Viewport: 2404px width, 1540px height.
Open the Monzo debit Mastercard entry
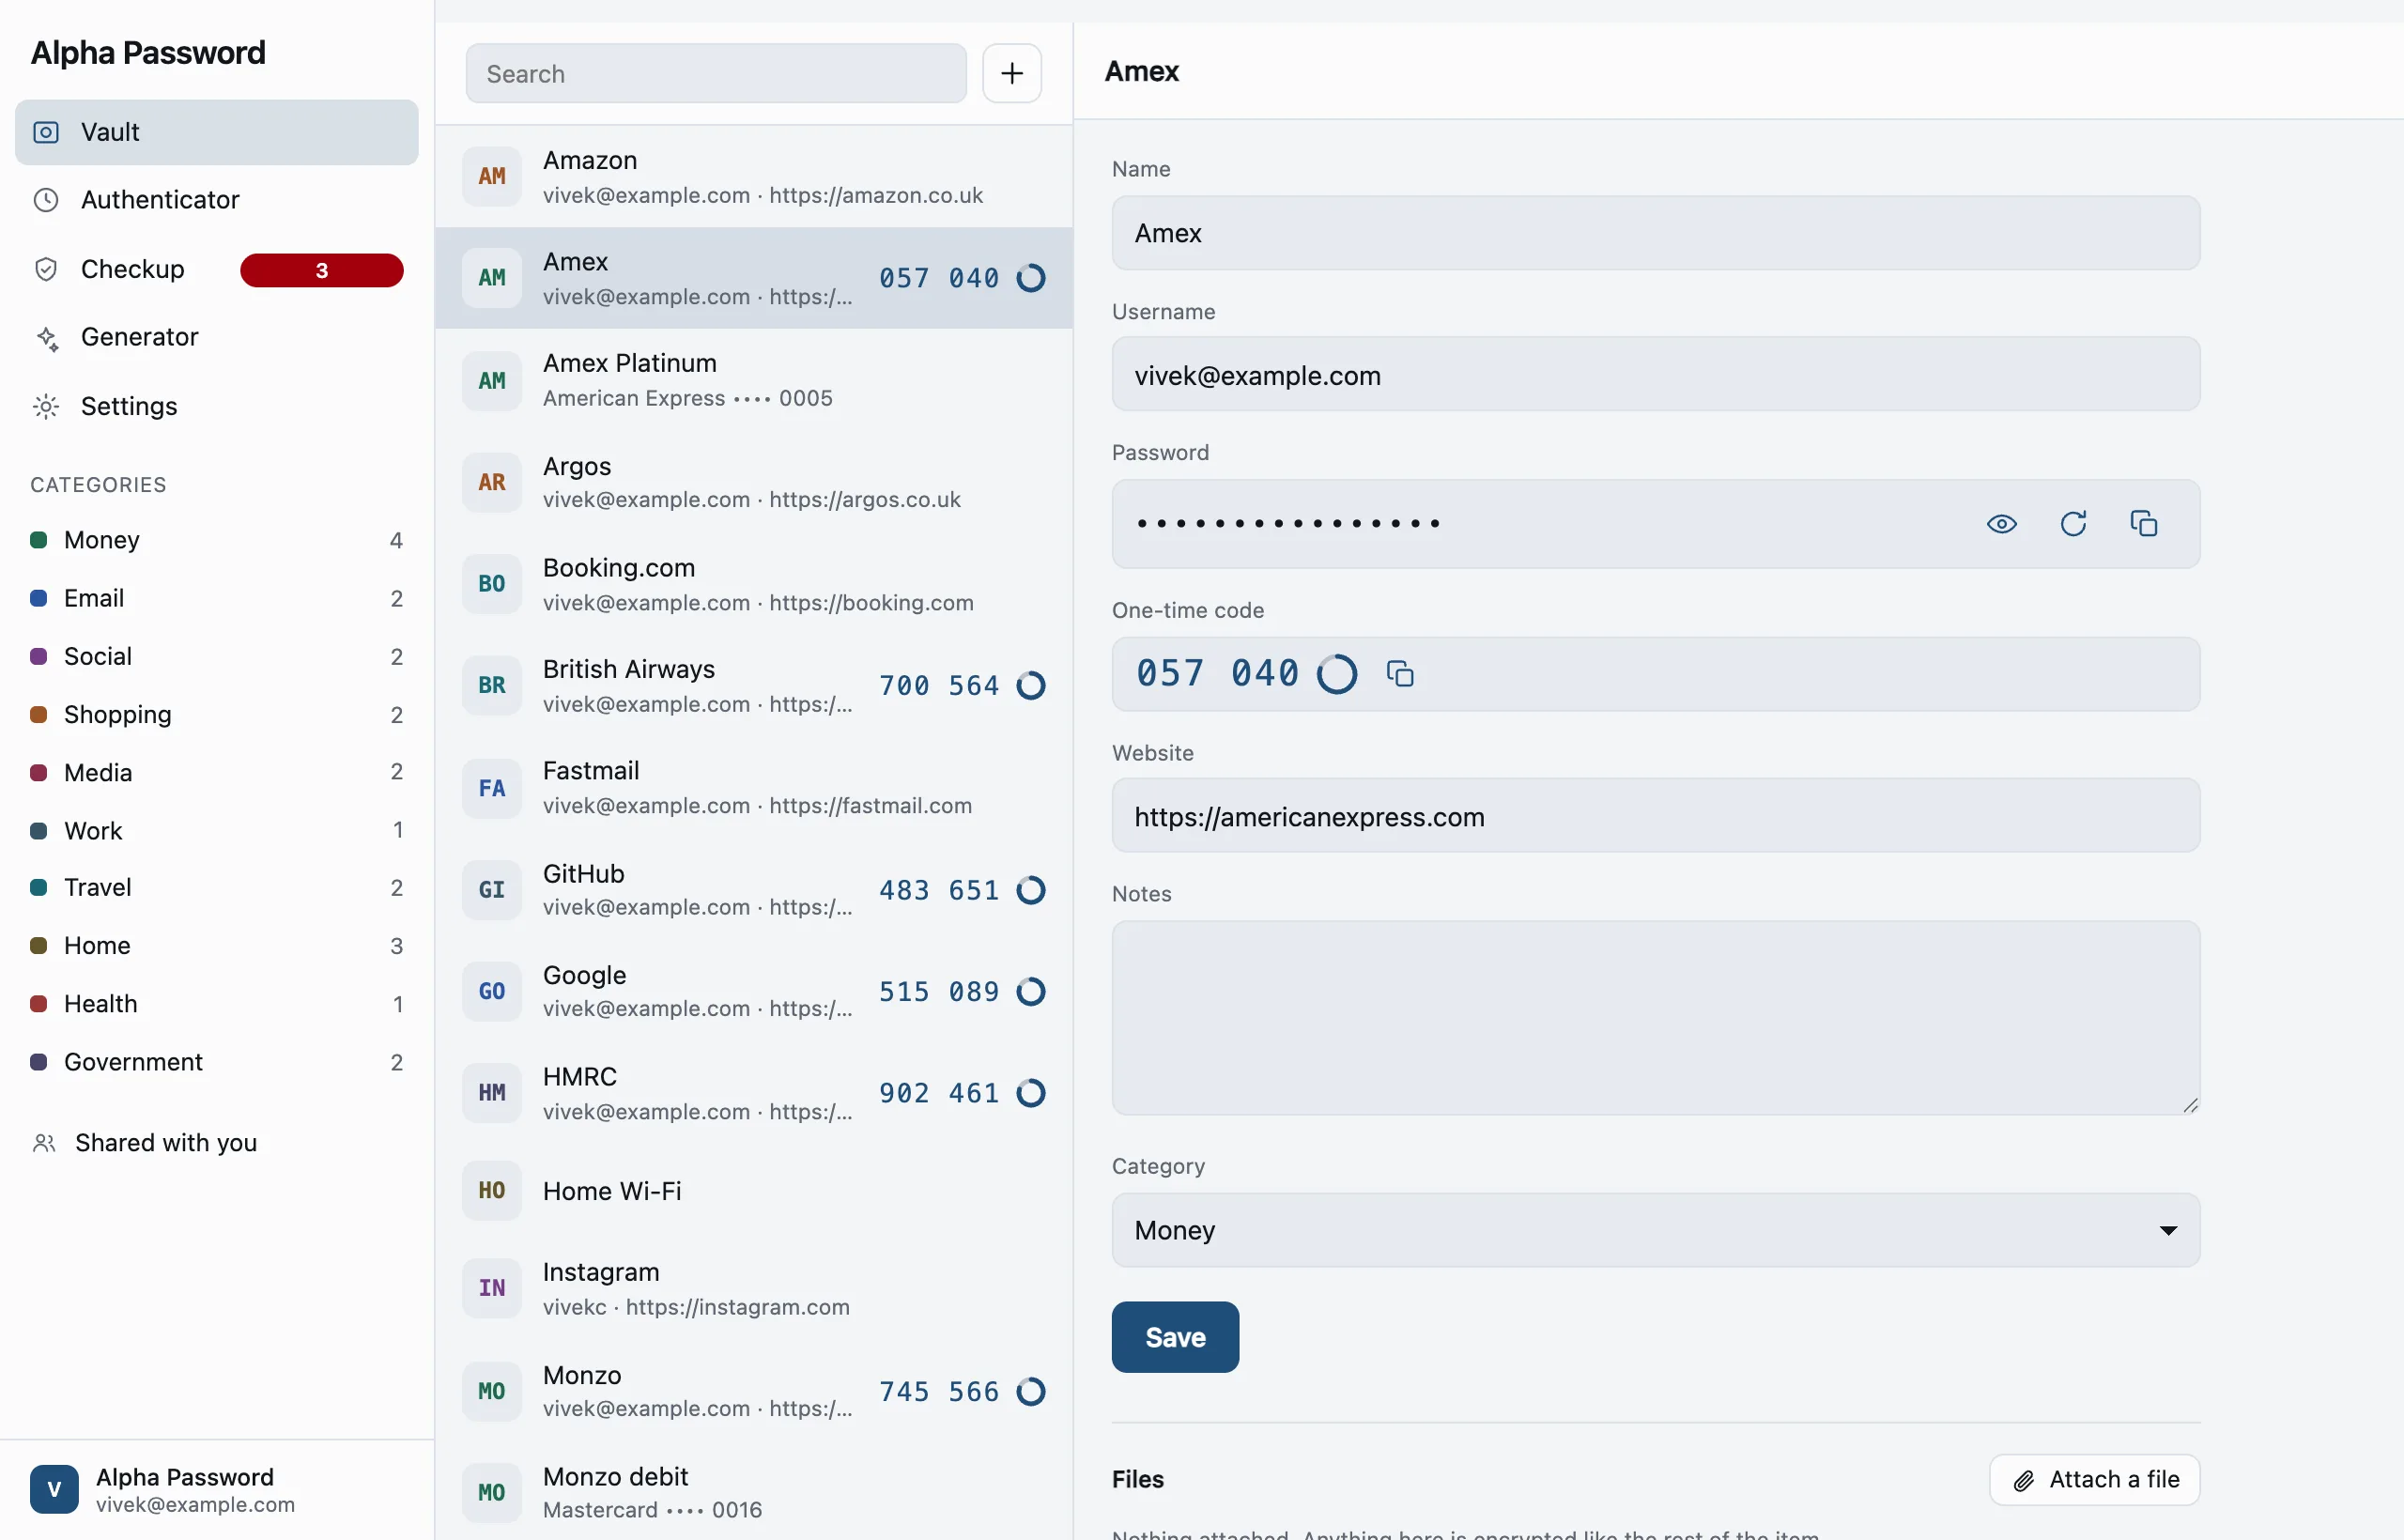(x=754, y=1492)
